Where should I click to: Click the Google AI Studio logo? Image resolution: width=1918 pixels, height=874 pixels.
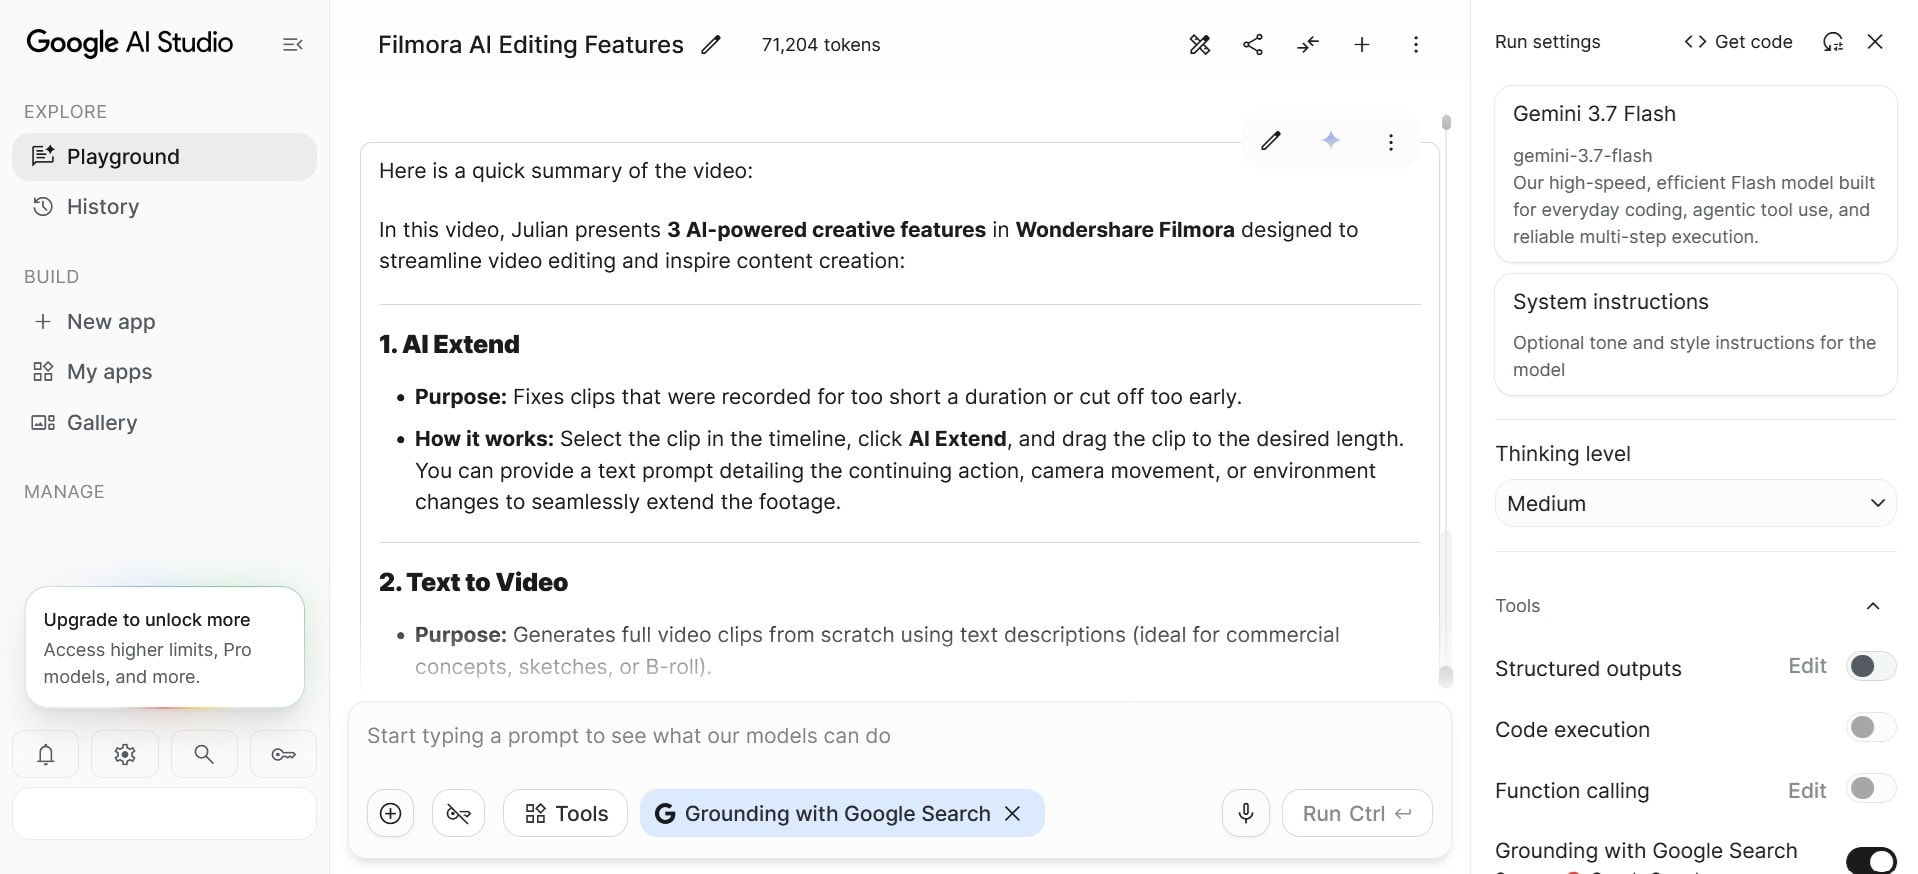tap(130, 43)
